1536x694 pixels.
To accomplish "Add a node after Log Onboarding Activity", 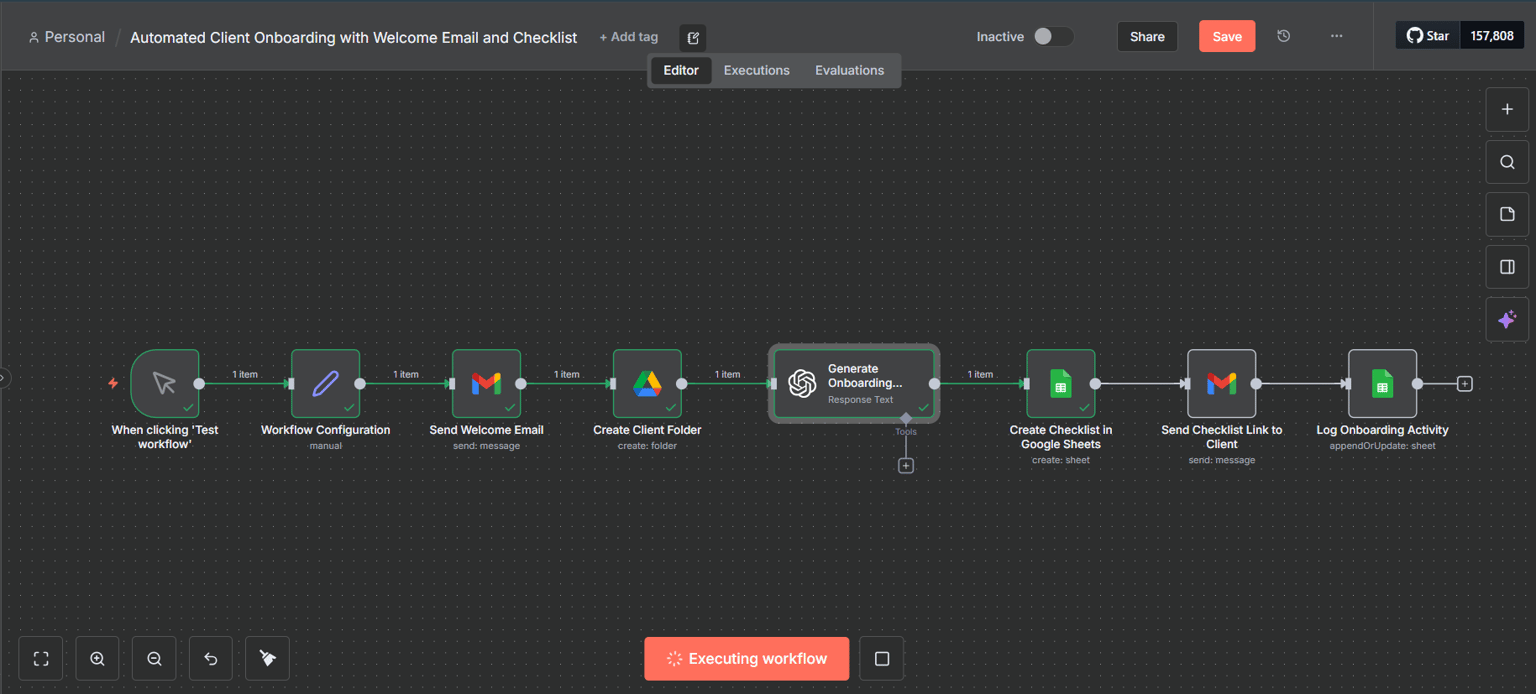I will [1465, 384].
